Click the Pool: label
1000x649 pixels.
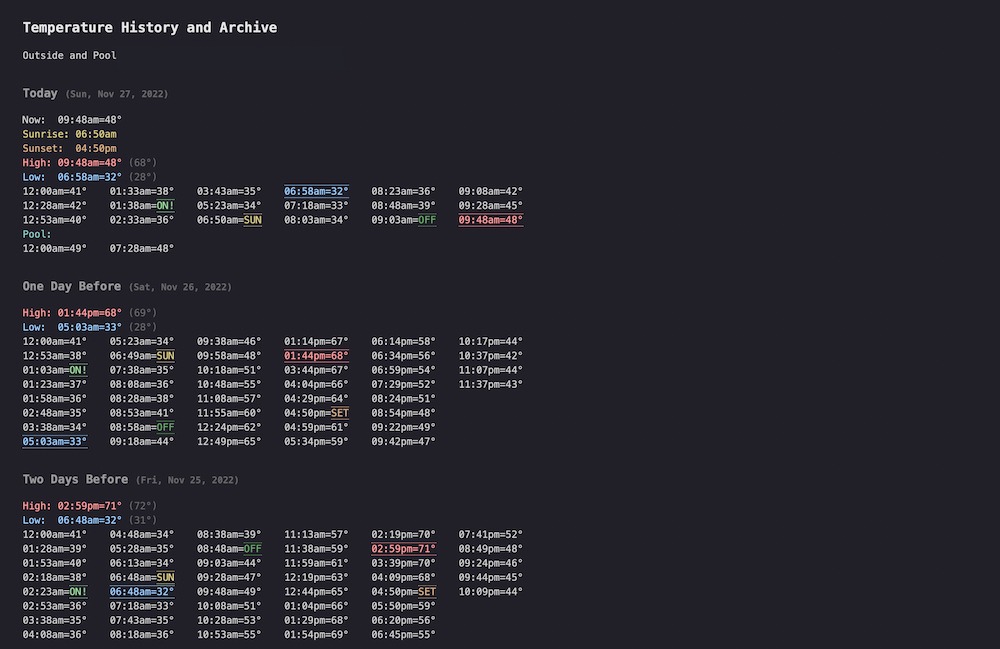tap(37, 234)
